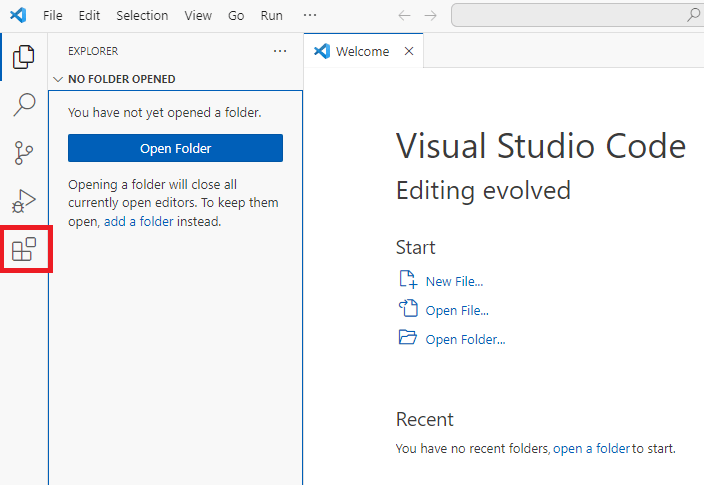Open the Source Control view

(23, 153)
